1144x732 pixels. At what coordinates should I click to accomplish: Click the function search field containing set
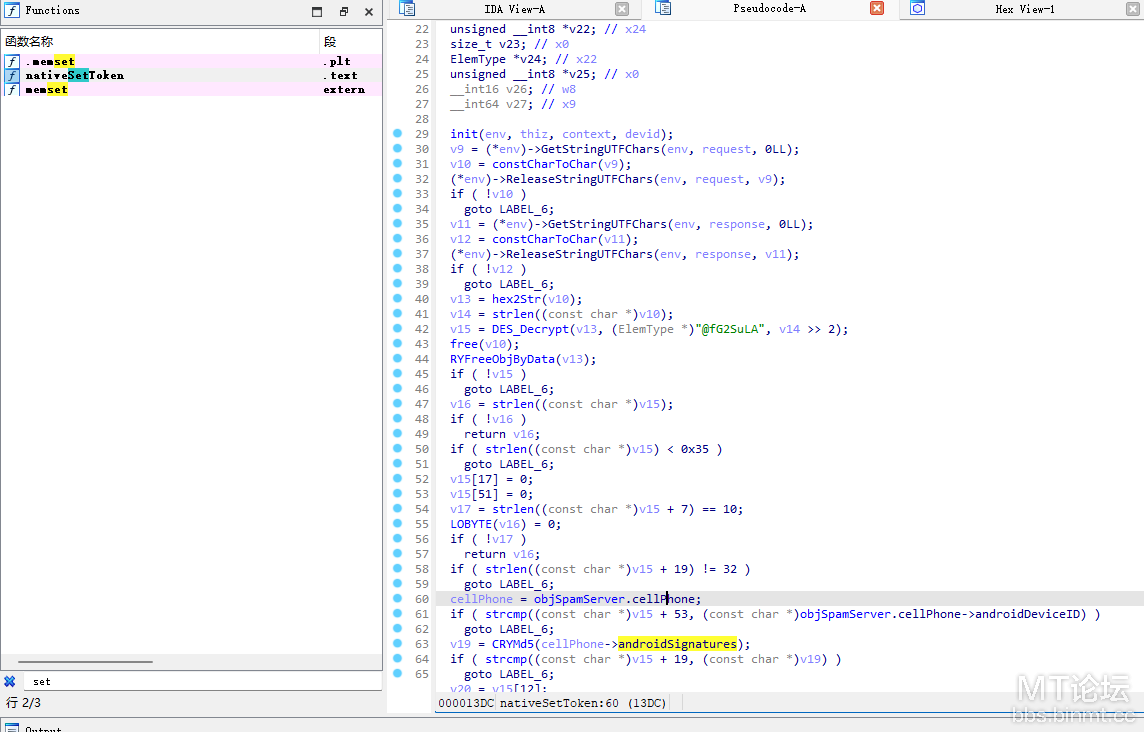(x=203, y=681)
